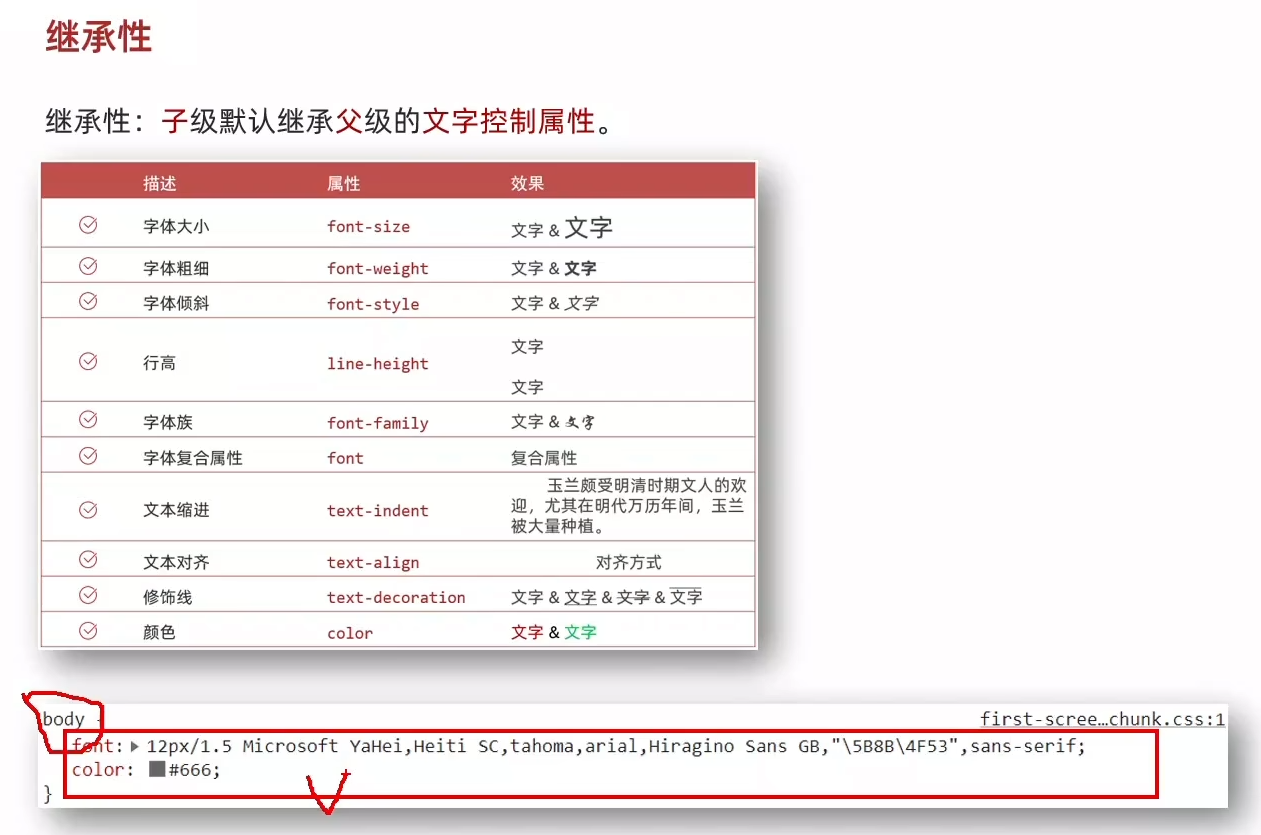Click the 描述 column header
Viewport: 1261px width, 835px height.
pos(160,183)
